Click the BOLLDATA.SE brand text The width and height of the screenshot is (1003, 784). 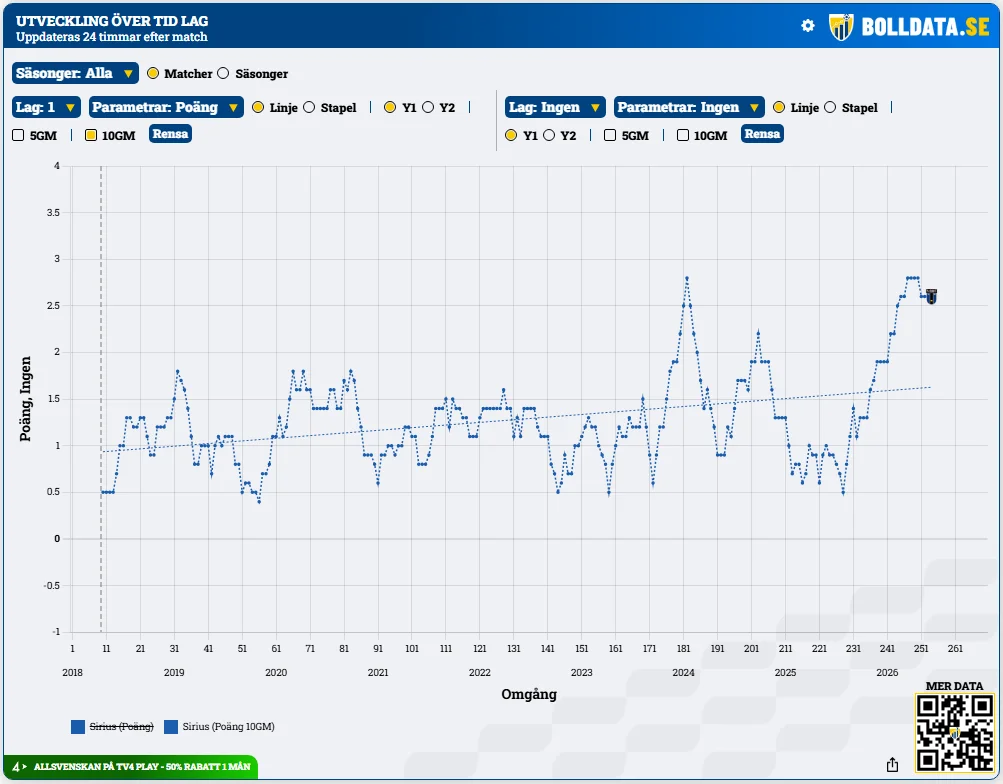925,27
